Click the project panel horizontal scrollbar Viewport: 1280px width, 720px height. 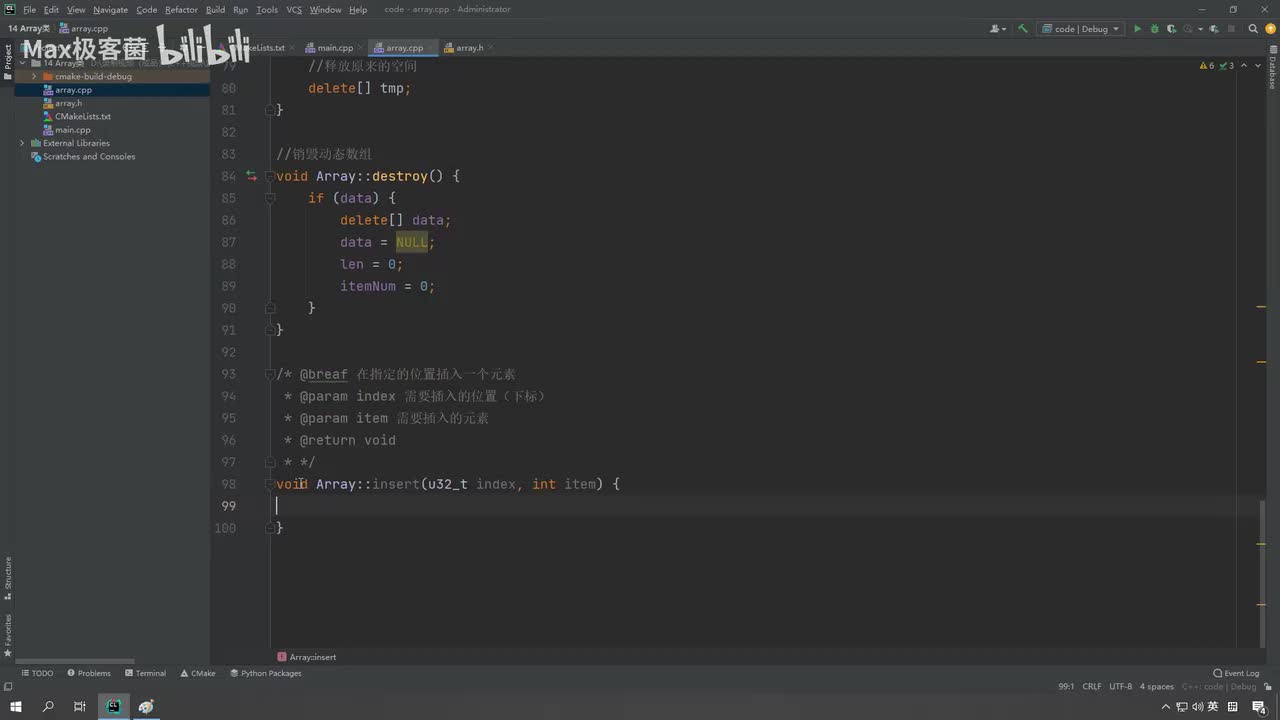point(74,661)
